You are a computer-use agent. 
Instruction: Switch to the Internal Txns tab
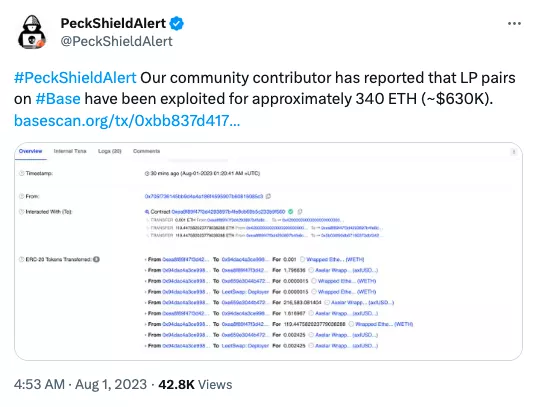point(70,151)
